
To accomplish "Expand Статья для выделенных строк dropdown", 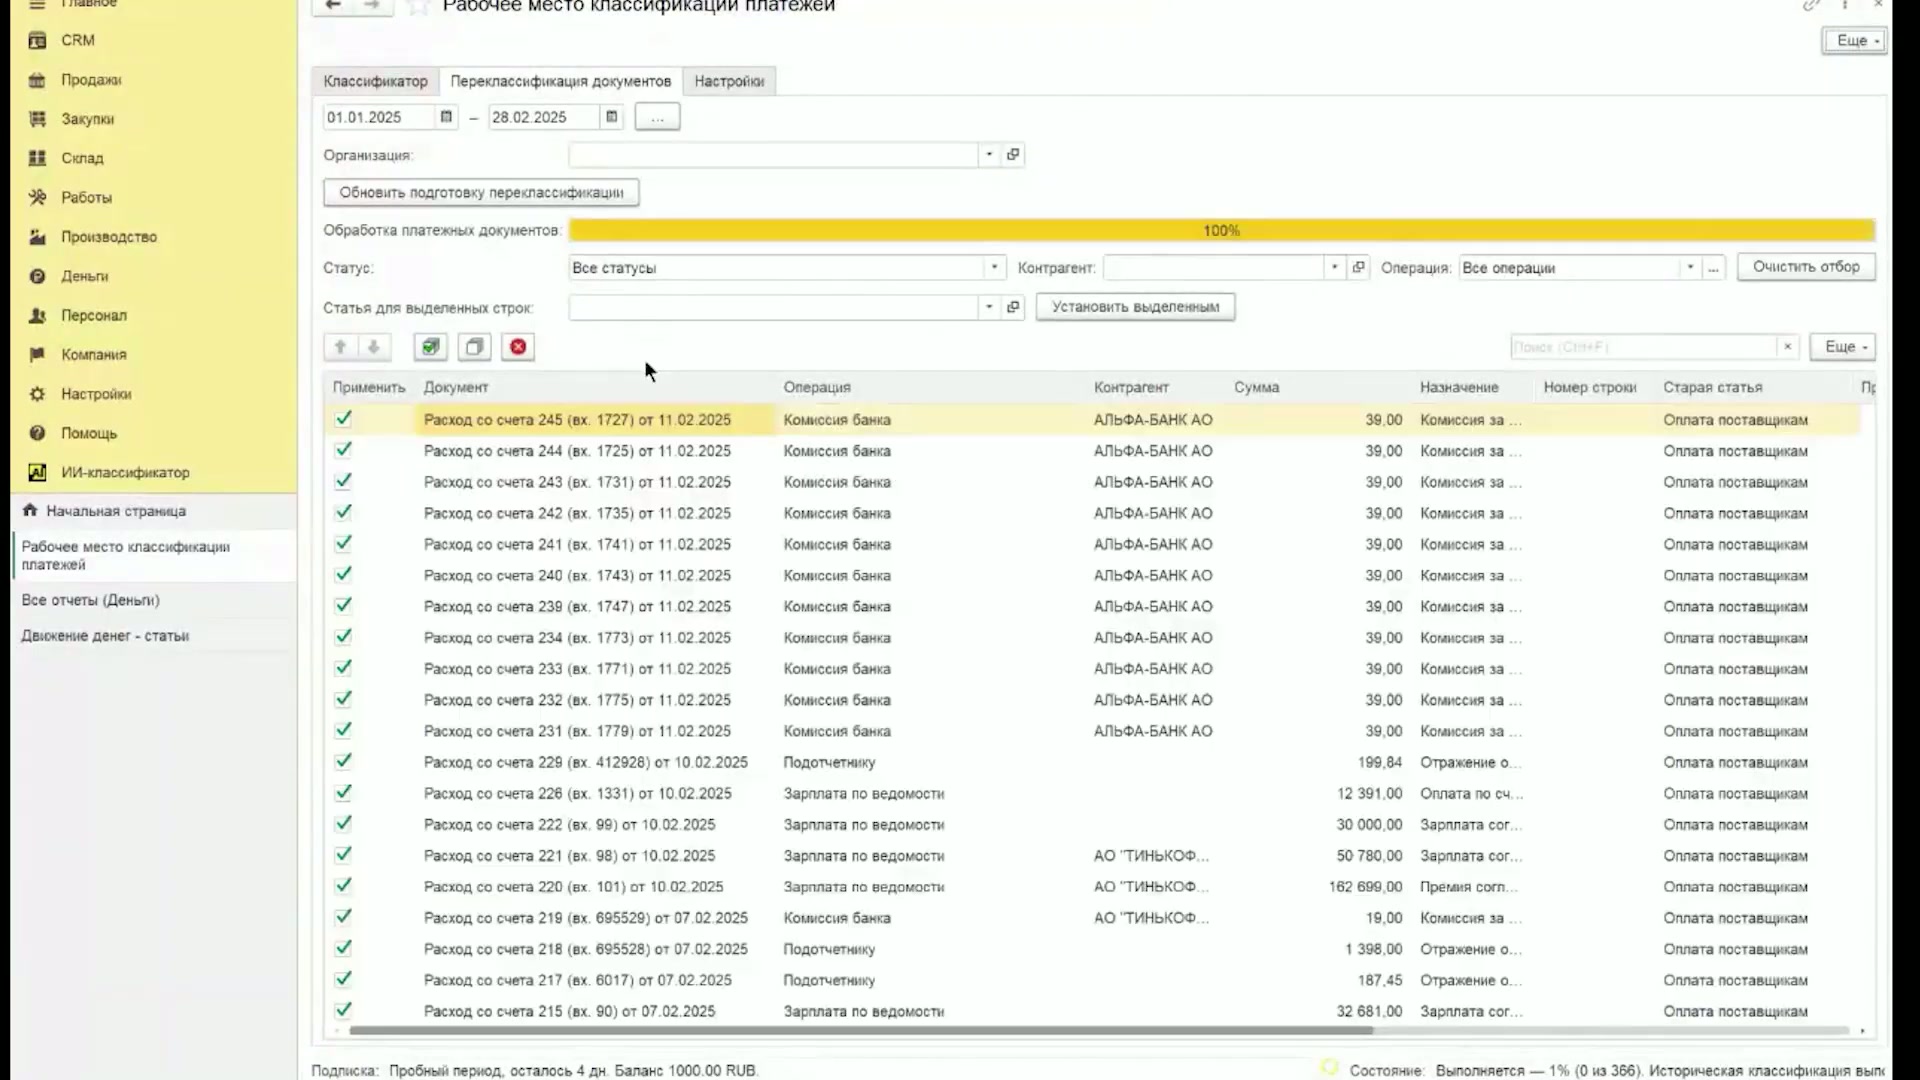I will click(988, 307).
